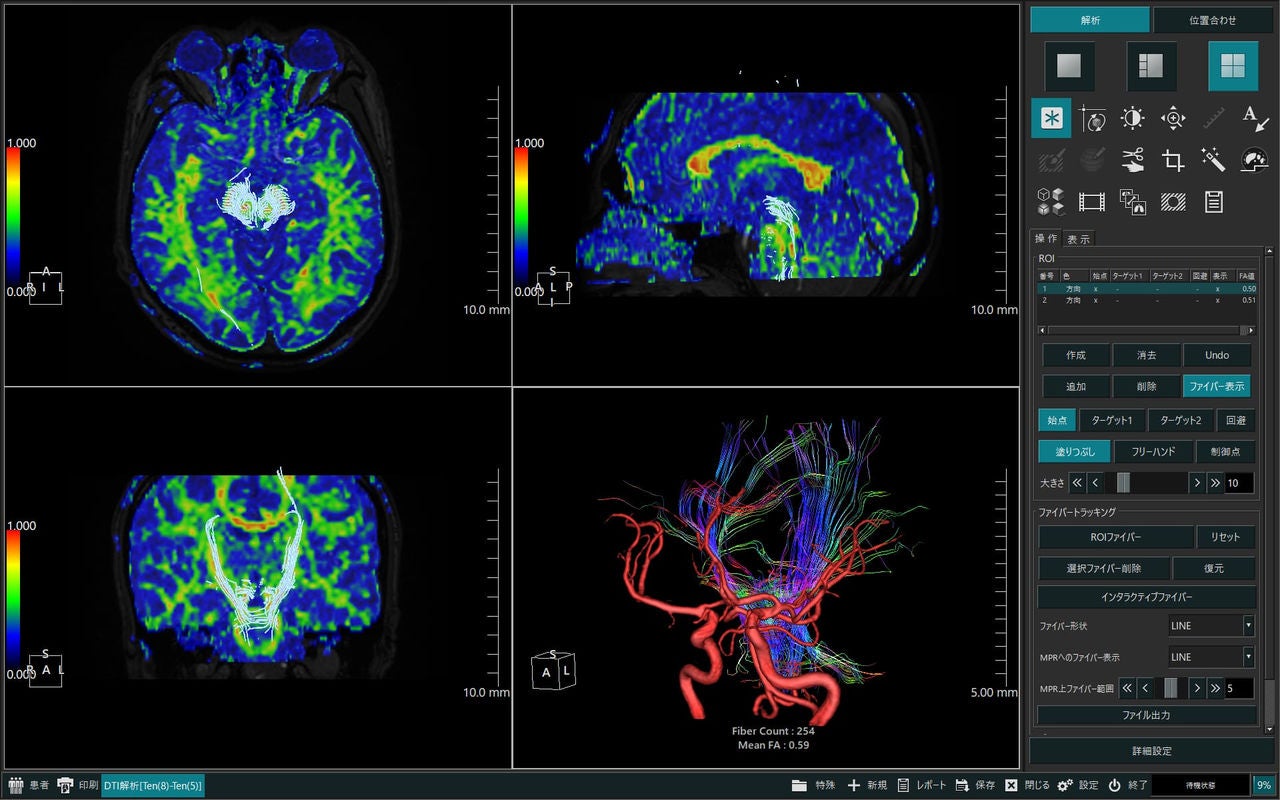Viewport: 1280px width, 800px height.
Task: Open the clipboard report icon
Action: [1213, 201]
